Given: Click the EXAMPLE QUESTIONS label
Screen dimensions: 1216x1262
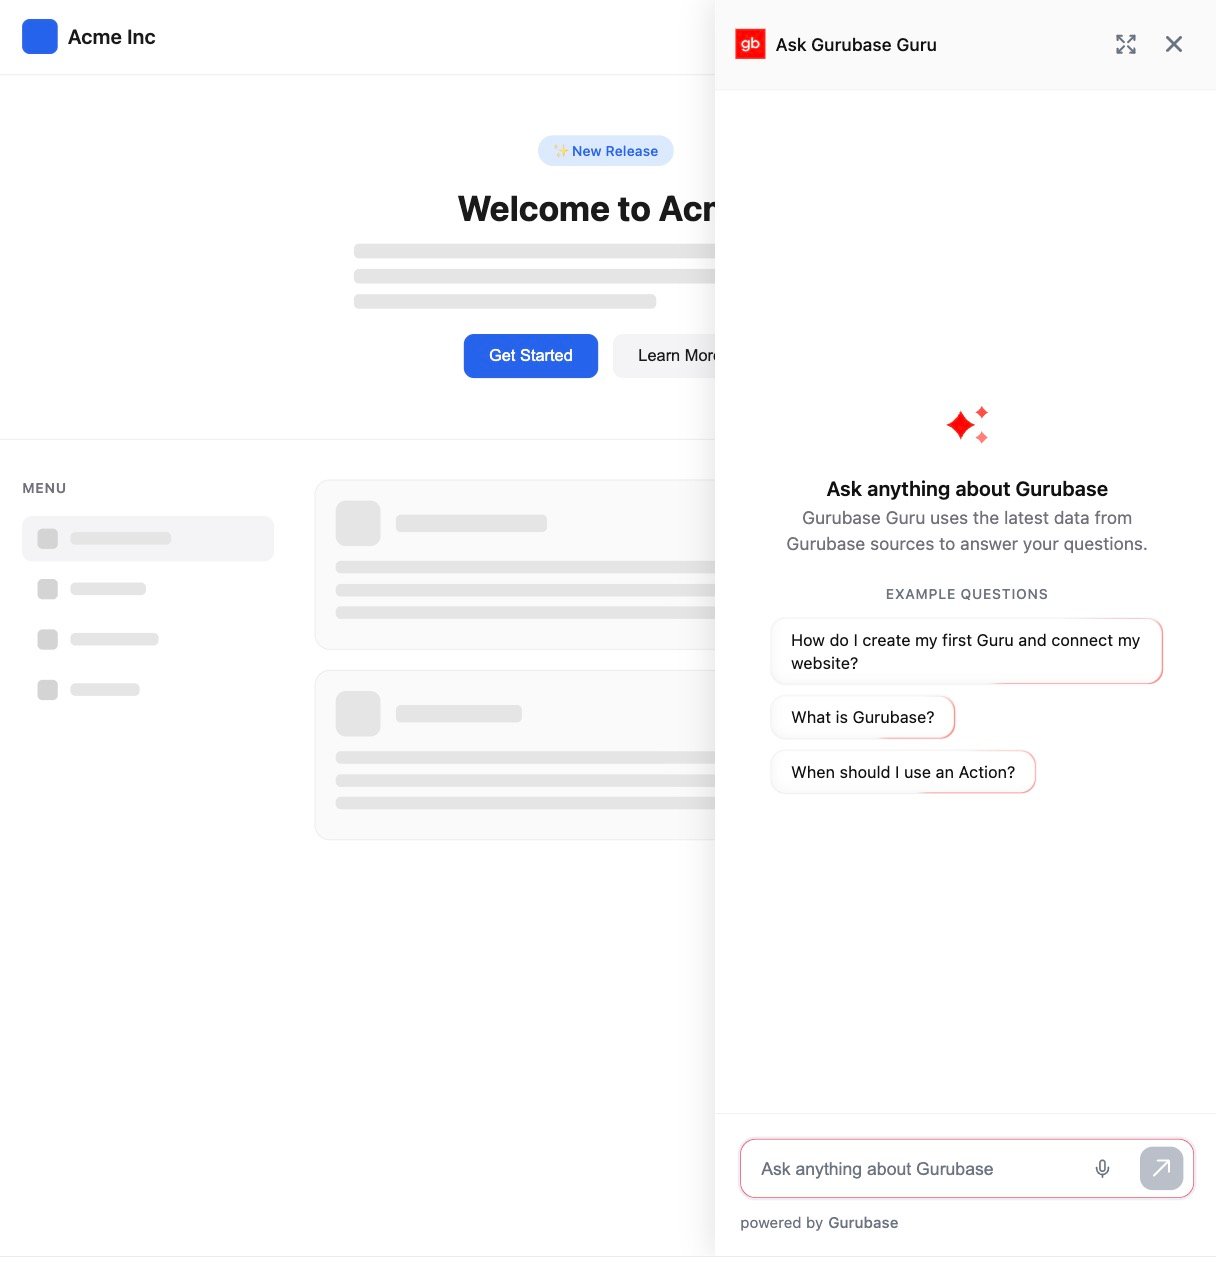Looking at the screenshot, I should [x=967, y=594].
